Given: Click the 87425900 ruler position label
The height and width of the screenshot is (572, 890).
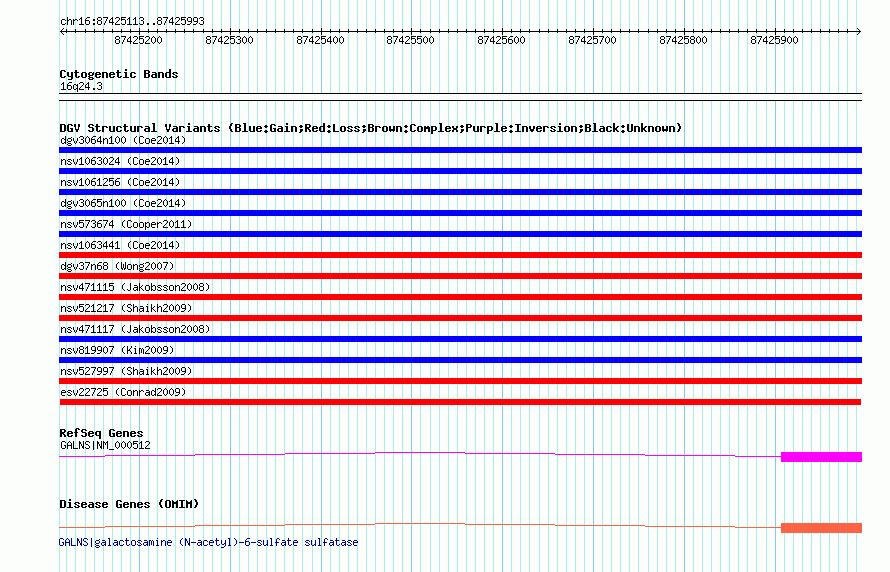Looking at the screenshot, I should (774, 40).
